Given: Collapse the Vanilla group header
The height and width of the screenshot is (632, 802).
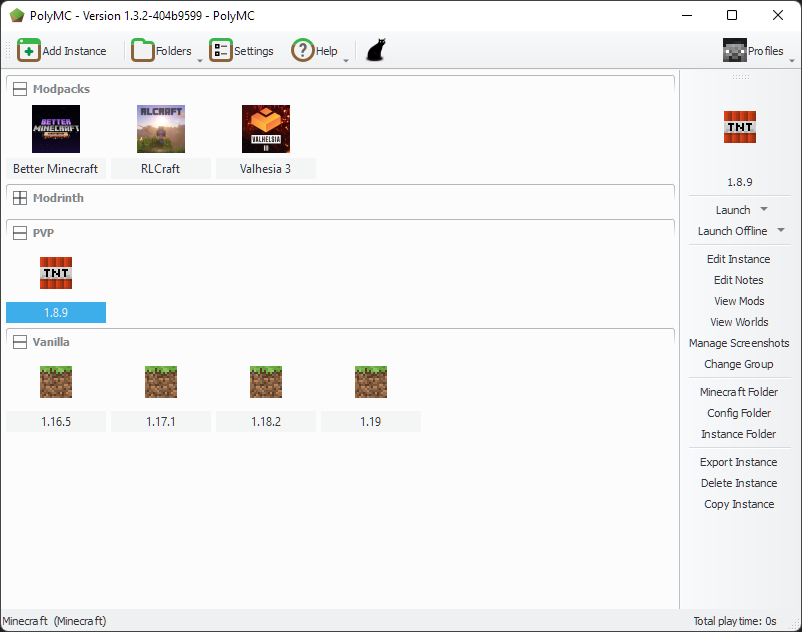Looking at the screenshot, I should 19,341.
